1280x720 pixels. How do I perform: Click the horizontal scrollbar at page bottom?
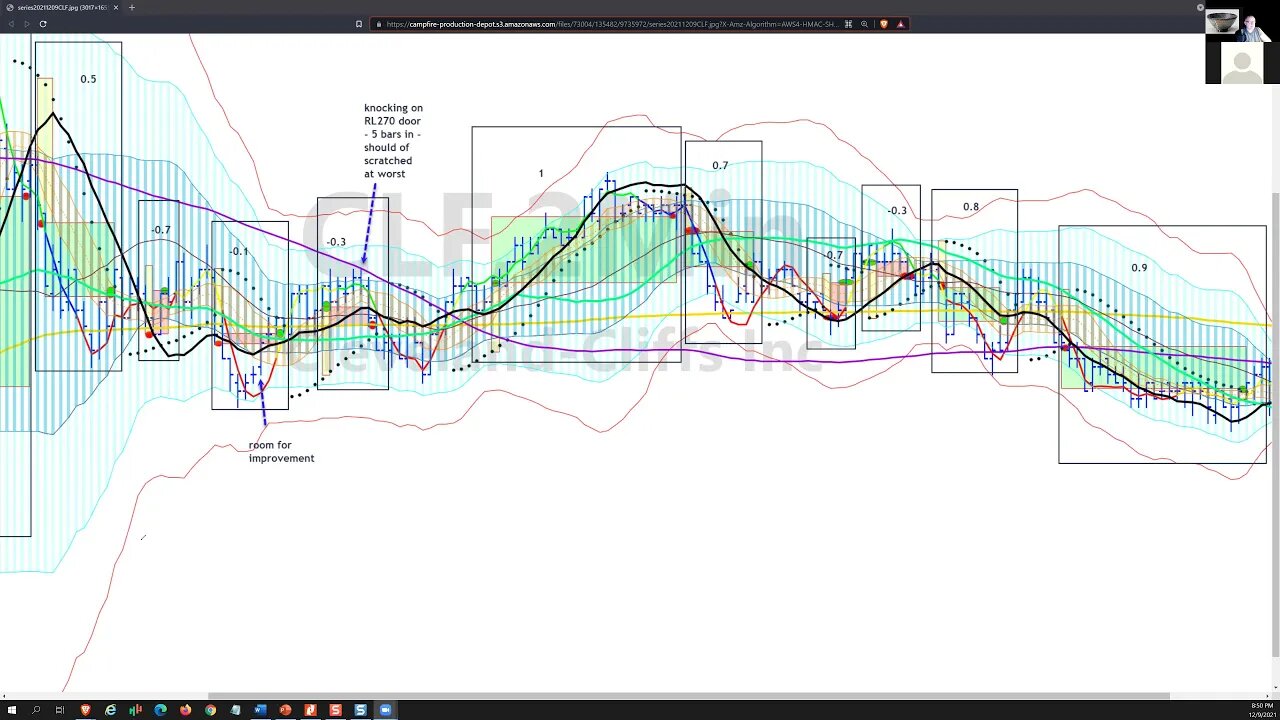point(688,696)
